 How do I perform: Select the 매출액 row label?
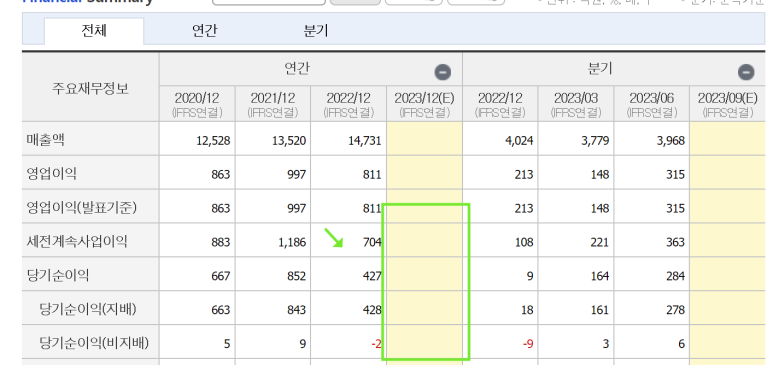45,141
